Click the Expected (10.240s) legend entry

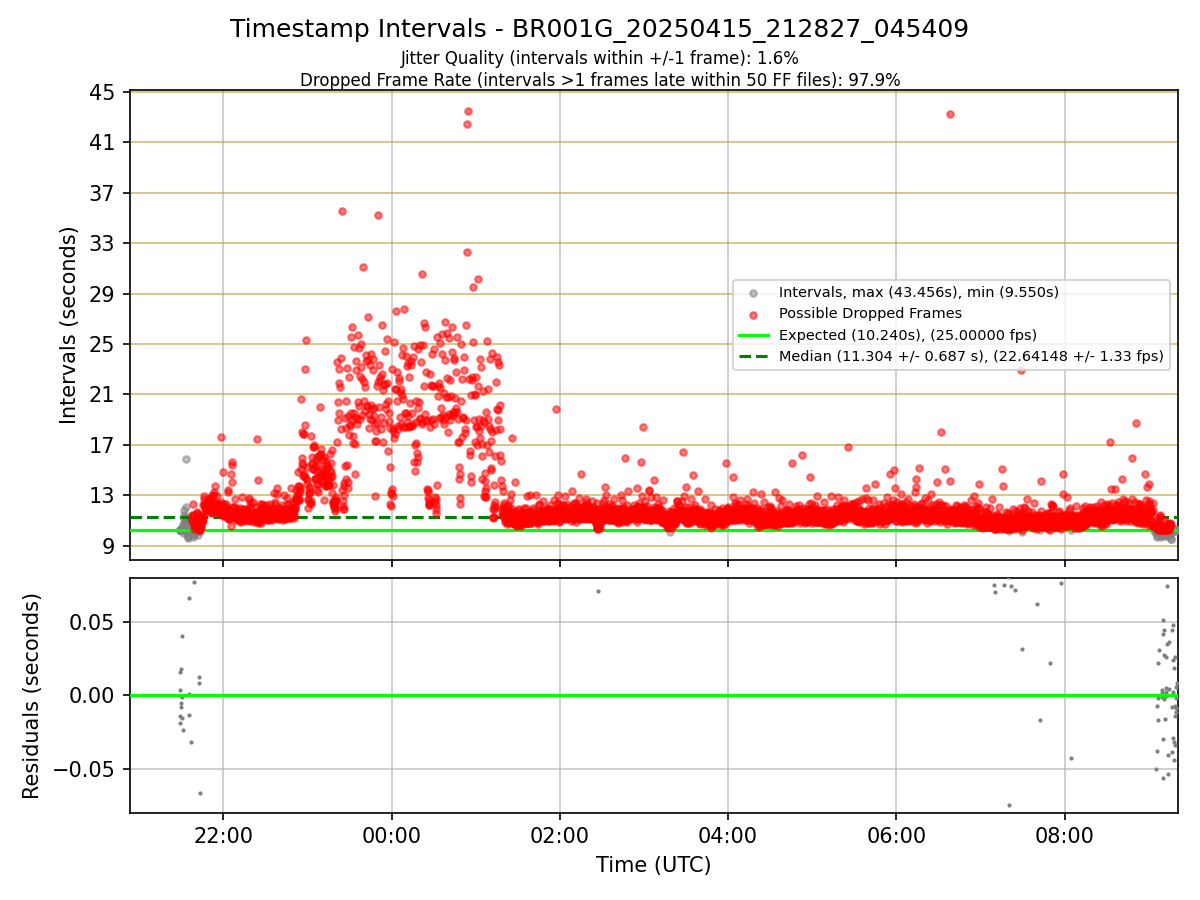907,335
